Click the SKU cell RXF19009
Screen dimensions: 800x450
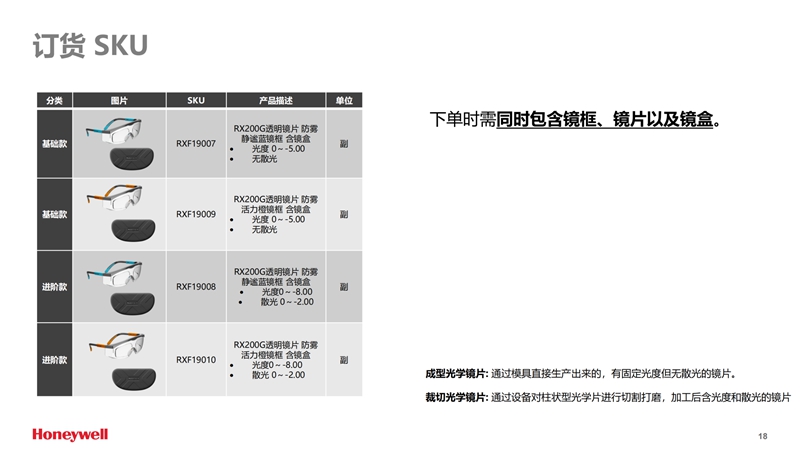[196, 214]
